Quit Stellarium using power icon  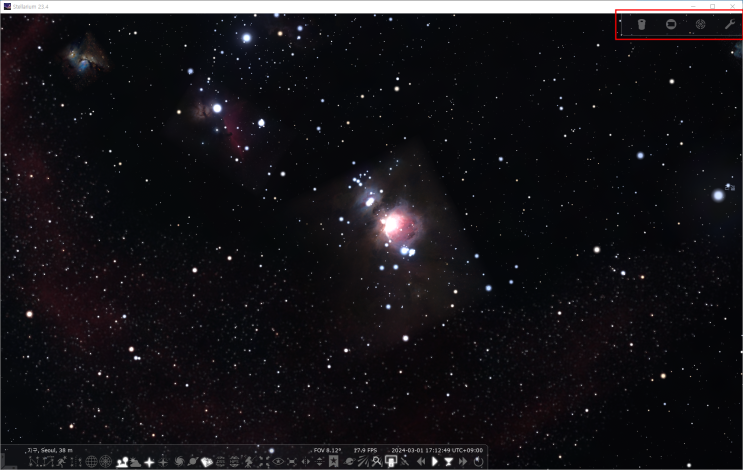(x=478, y=462)
